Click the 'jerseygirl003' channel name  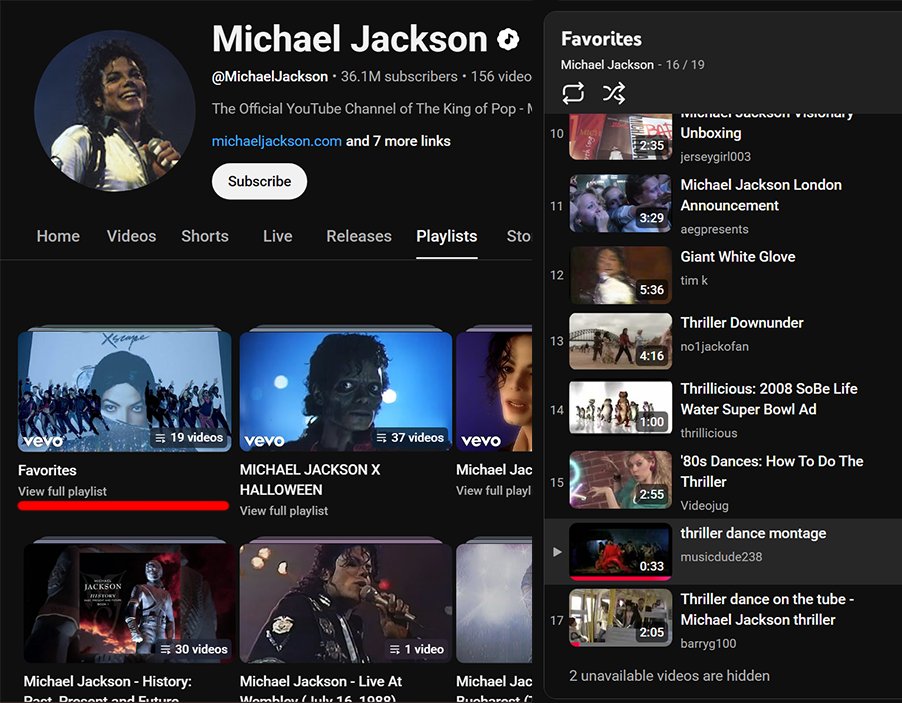(716, 156)
